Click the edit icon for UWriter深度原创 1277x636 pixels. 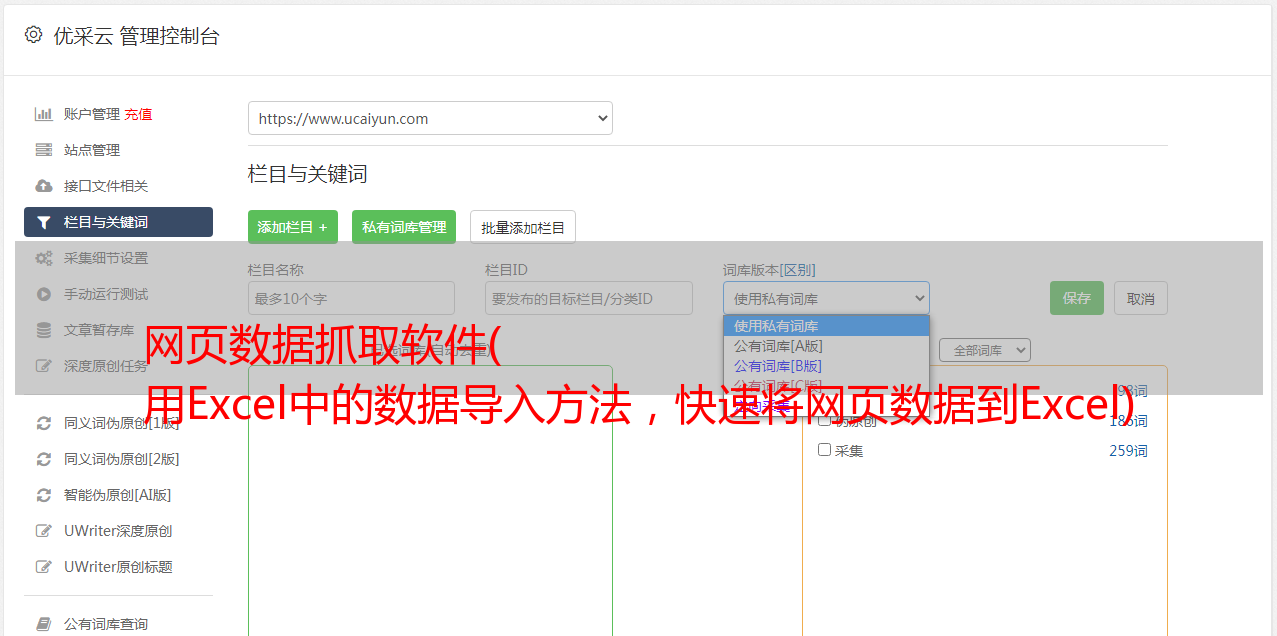[x=44, y=531]
